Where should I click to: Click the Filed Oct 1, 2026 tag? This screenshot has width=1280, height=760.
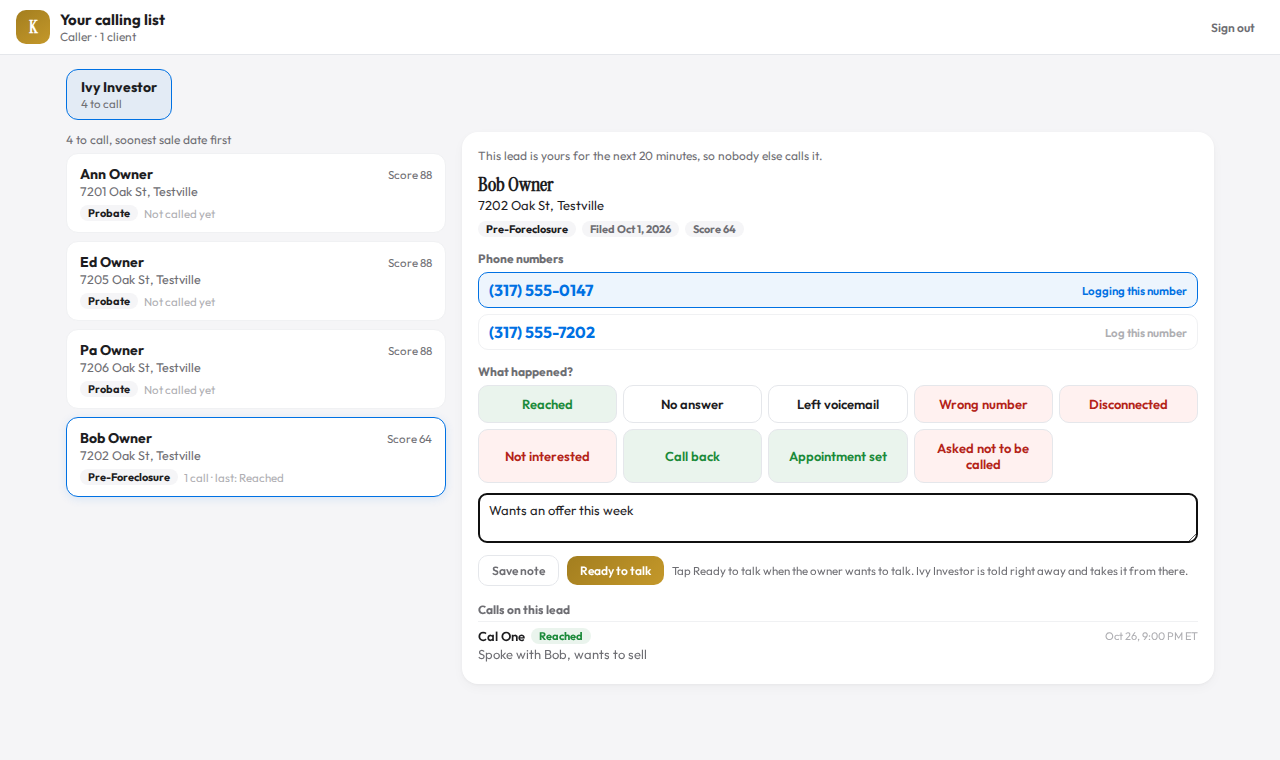click(630, 229)
